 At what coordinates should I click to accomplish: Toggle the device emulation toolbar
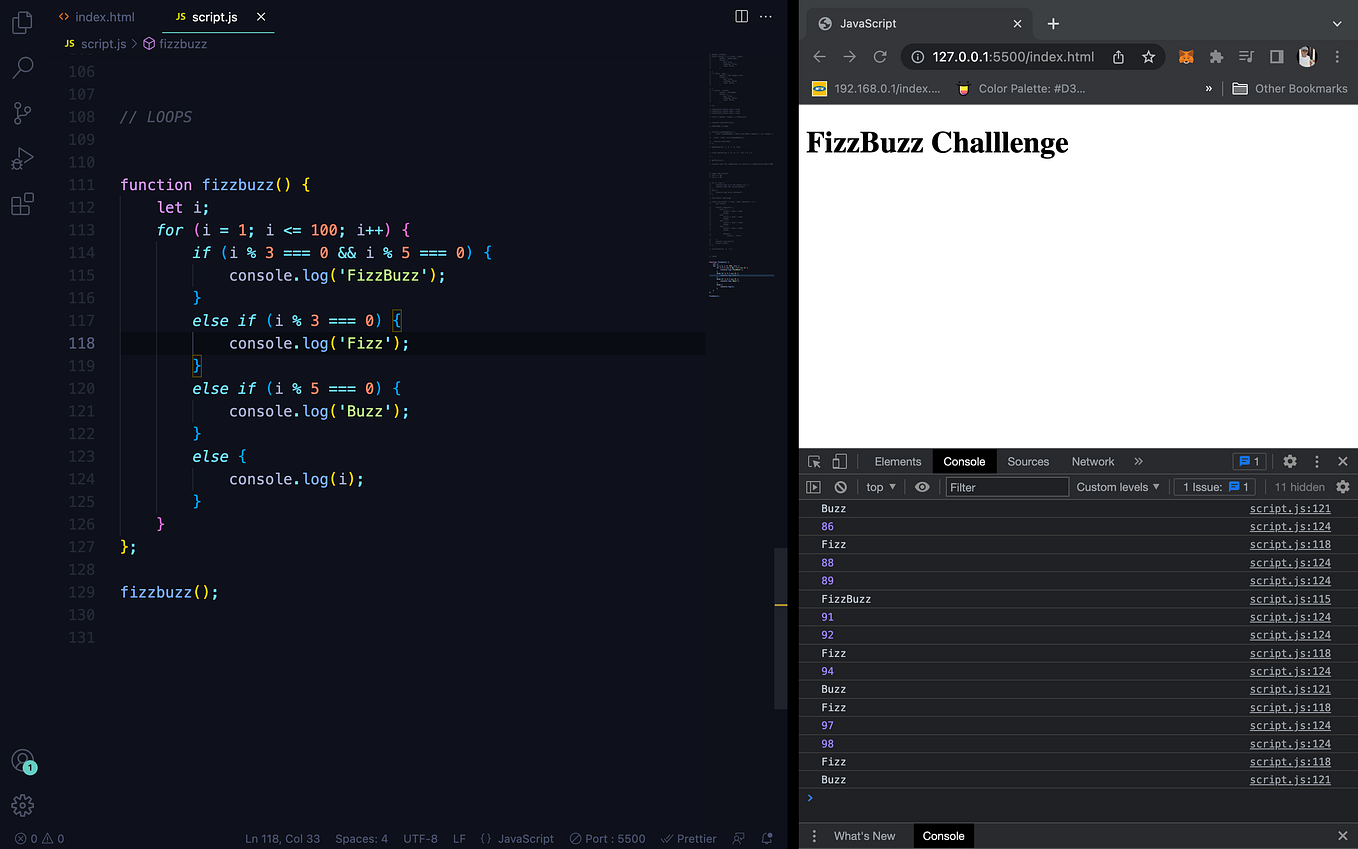click(x=838, y=461)
